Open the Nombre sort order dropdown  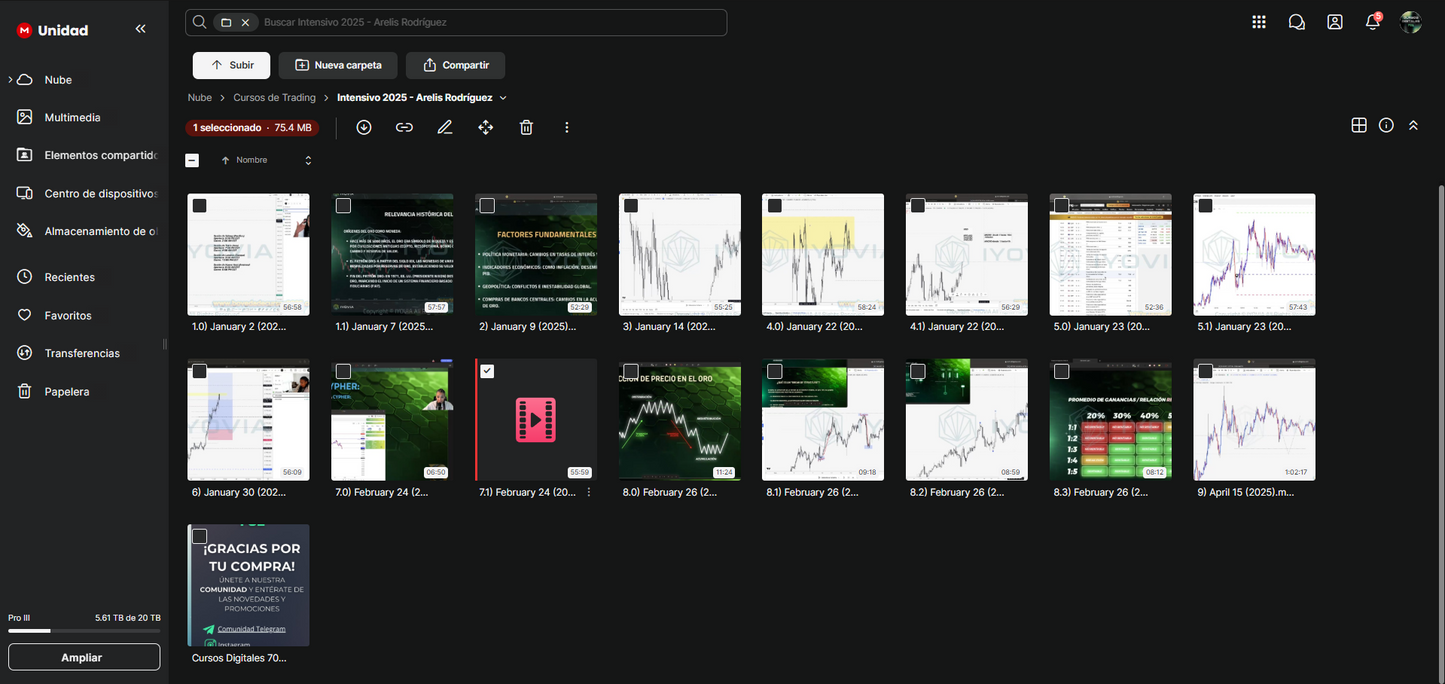pos(308,160)
